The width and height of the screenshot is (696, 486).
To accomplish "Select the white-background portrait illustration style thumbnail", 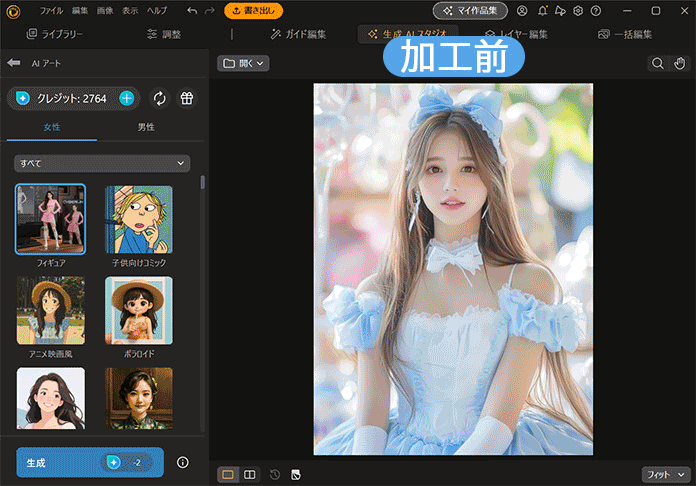I will pyautogui.click(x=51, y=398).
